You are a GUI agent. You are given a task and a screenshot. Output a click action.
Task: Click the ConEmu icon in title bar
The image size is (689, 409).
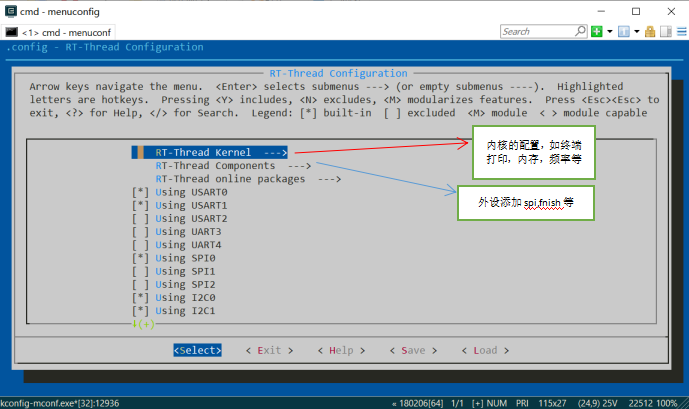[11, 11]
